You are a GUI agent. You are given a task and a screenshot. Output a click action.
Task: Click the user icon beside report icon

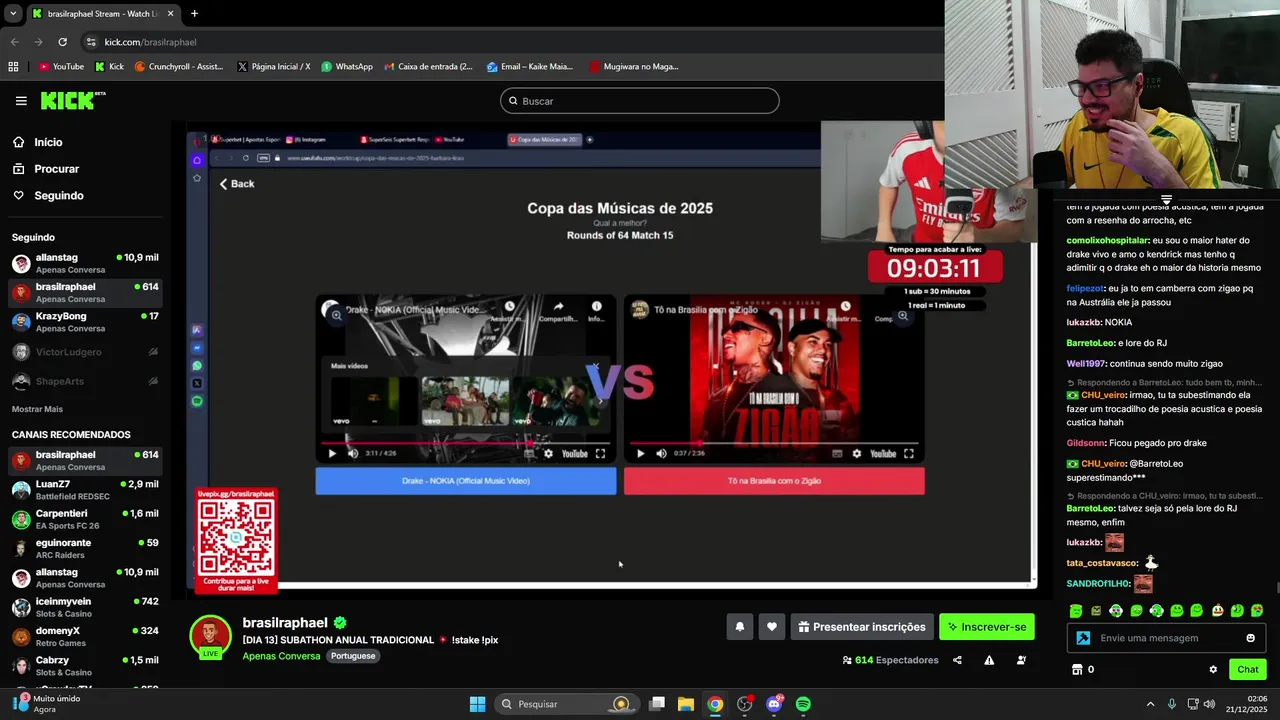1021,660
